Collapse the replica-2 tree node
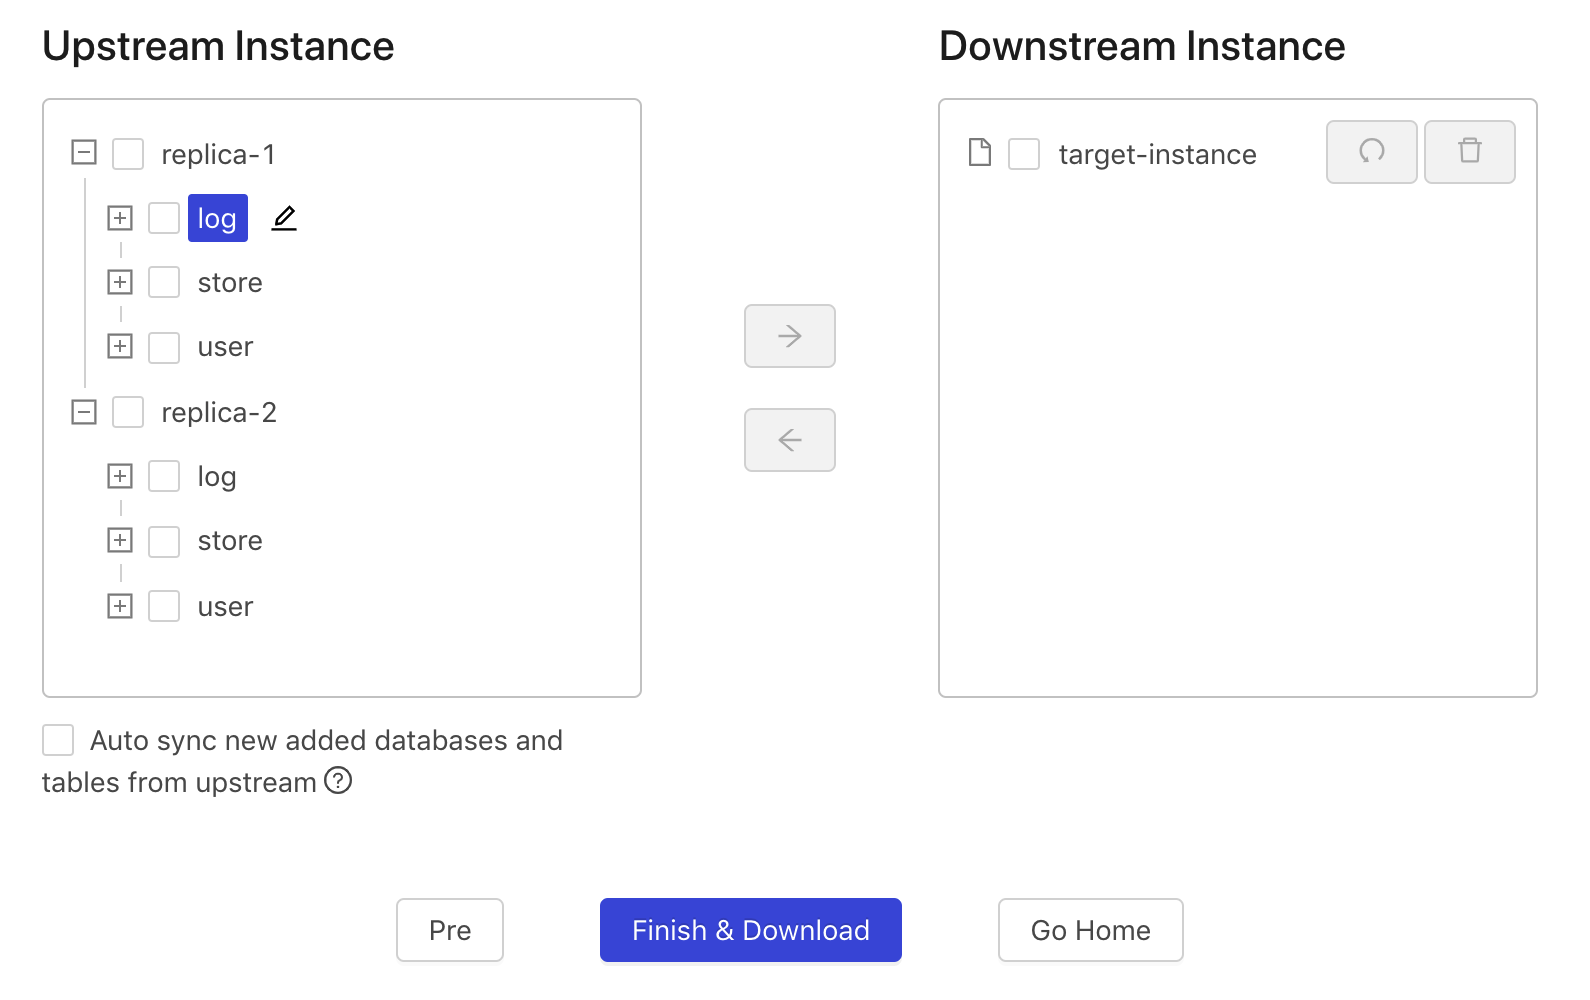The width and height of the screenshot is (1590, 1000). tap(84, 412)
